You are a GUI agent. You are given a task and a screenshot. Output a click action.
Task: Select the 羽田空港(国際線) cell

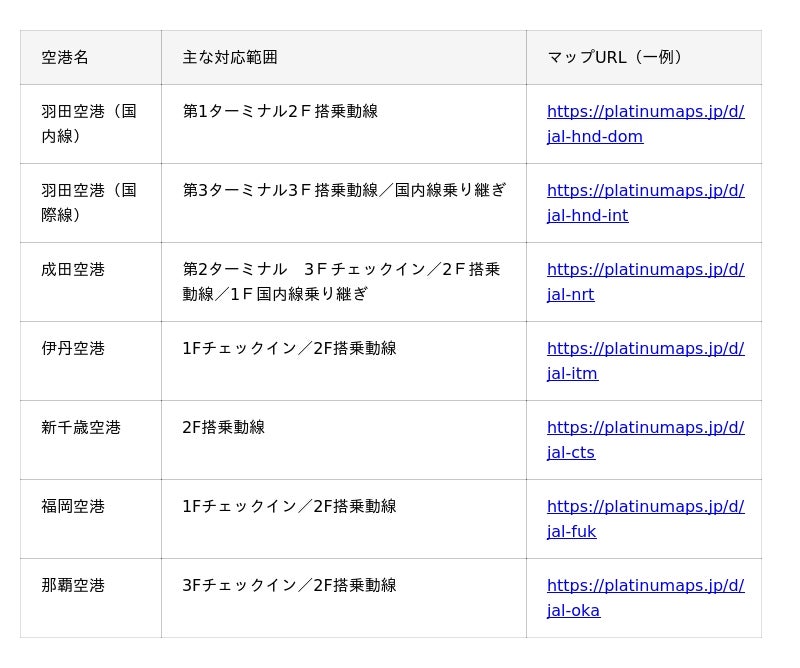89,203
